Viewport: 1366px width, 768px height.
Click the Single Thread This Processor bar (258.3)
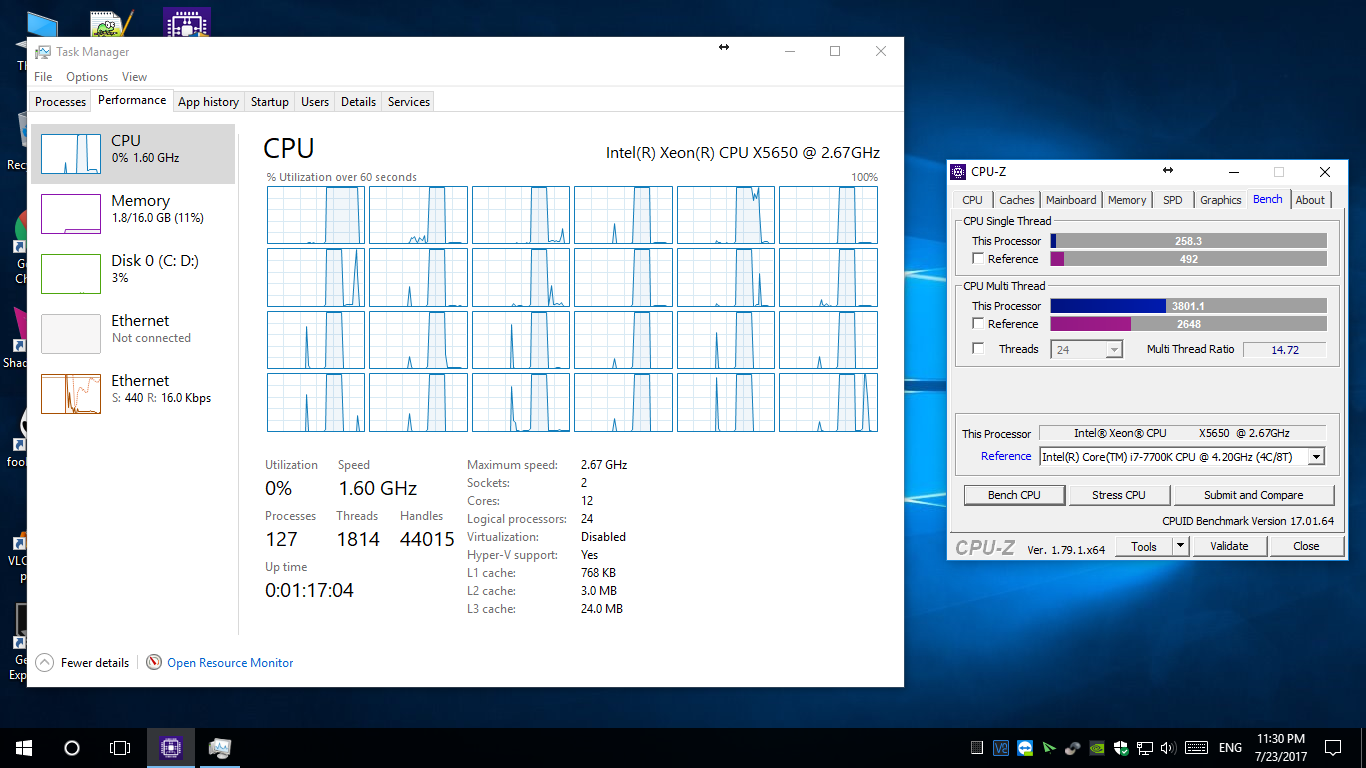(1189, 241)
